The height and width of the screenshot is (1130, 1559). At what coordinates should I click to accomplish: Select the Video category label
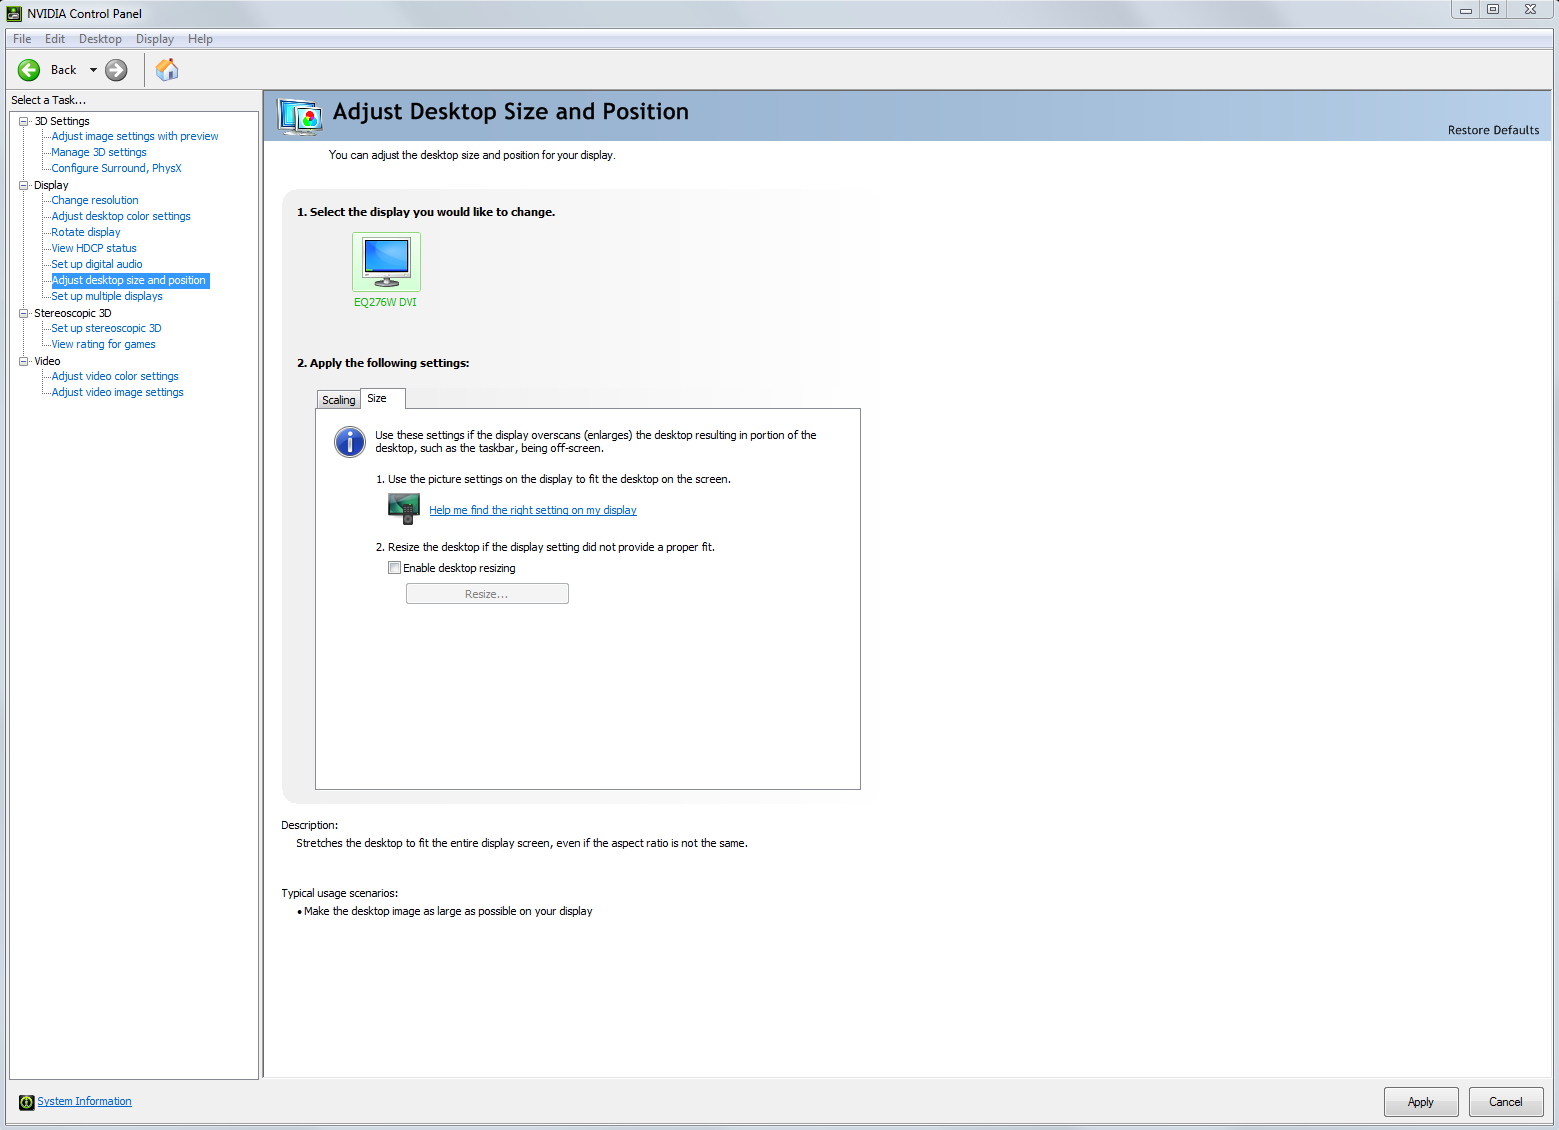coord(47,361)
